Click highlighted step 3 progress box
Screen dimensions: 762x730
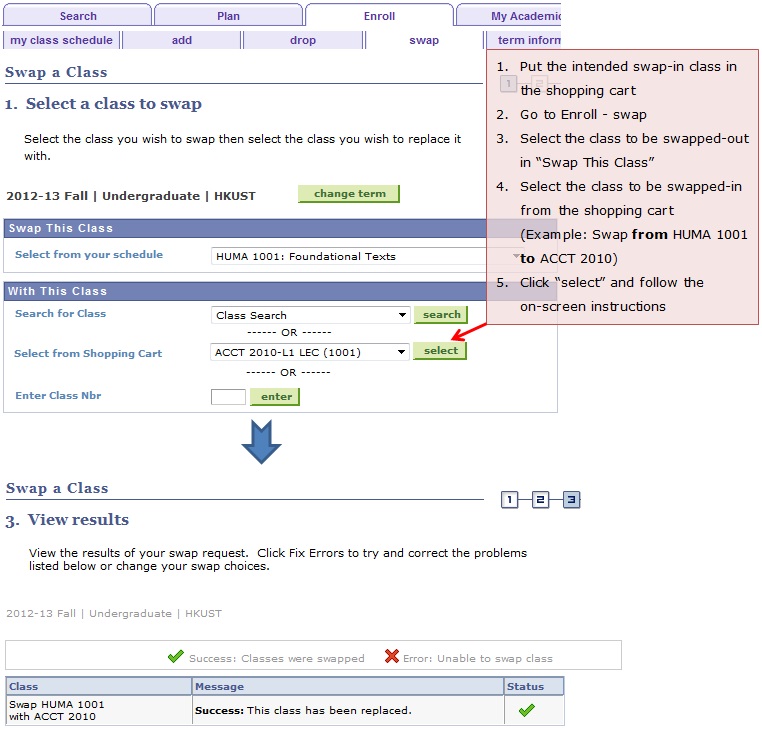[x=571, y=500]
